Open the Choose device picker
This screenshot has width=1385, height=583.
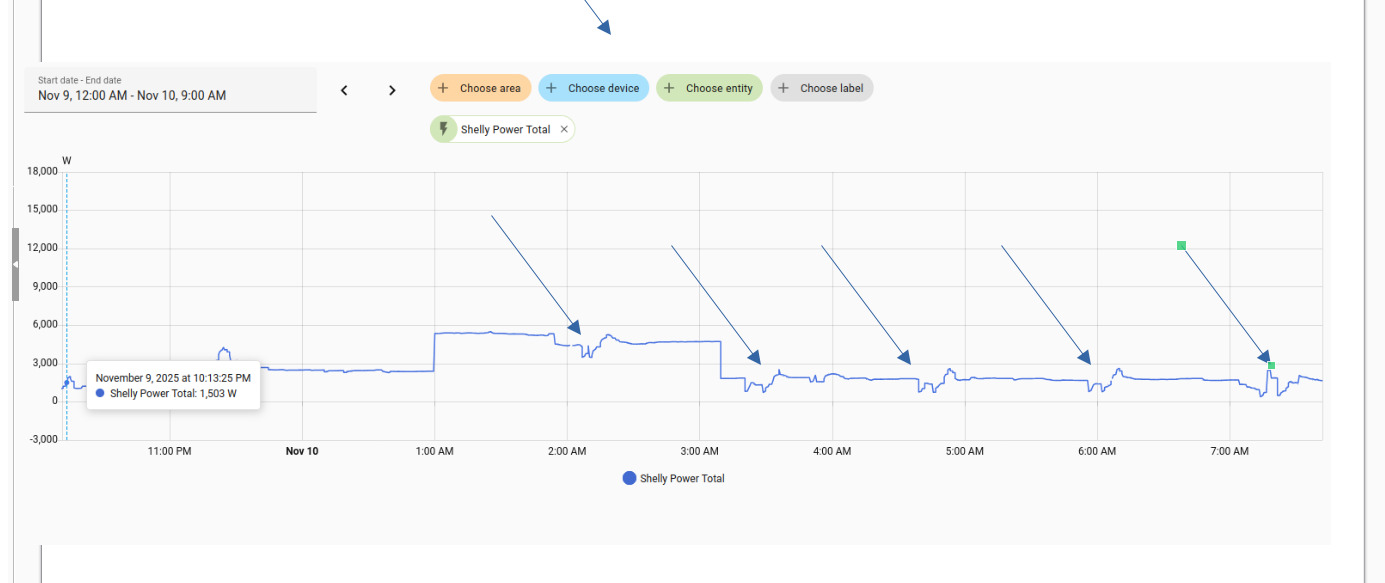[593, 88]
